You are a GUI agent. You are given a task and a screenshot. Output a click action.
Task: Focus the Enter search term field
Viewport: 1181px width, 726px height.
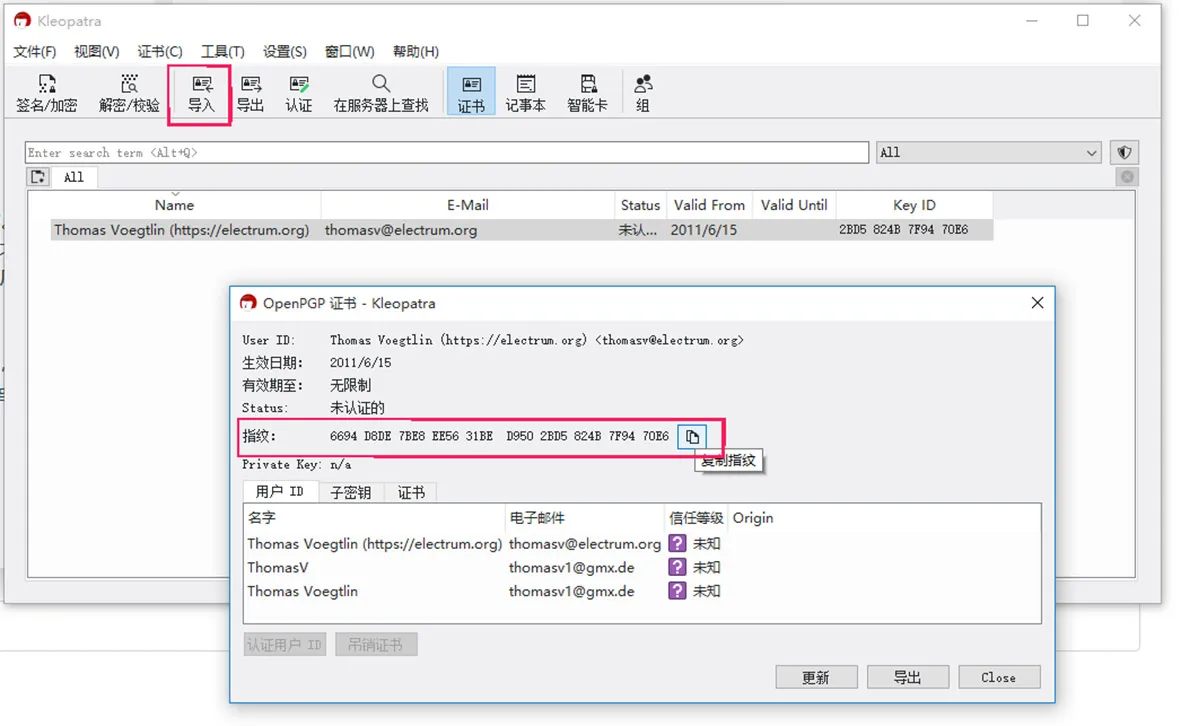pyautogui.click(x=447, y=152)
